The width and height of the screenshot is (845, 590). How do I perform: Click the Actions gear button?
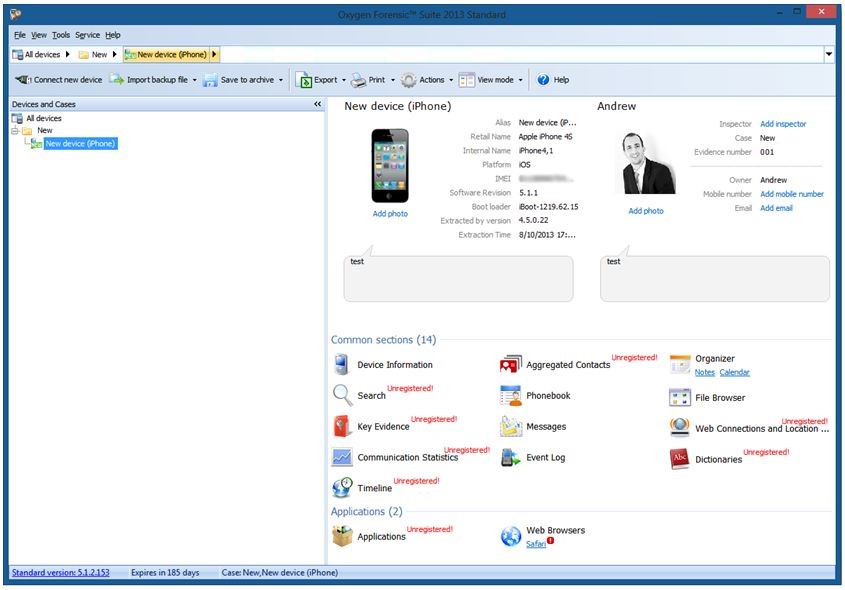423,80
